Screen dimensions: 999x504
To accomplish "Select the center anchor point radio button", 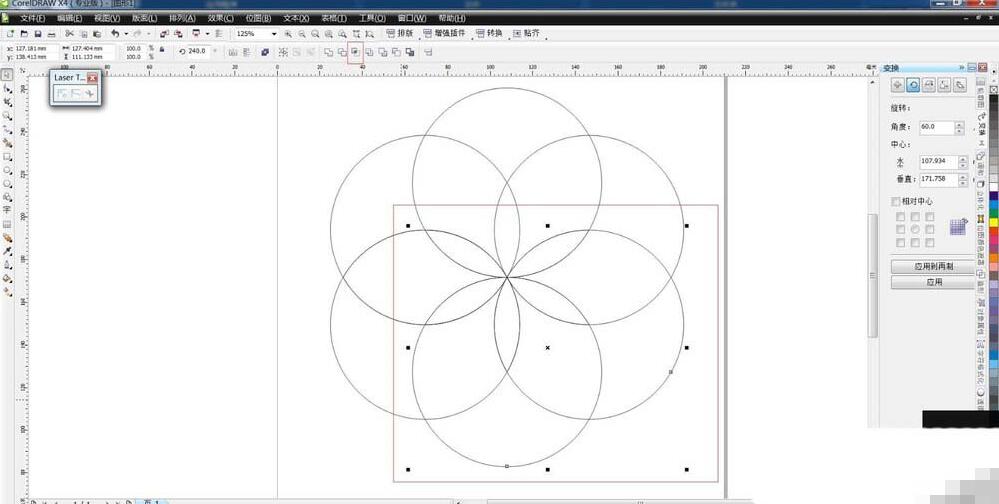I will (x=914, y=229).
